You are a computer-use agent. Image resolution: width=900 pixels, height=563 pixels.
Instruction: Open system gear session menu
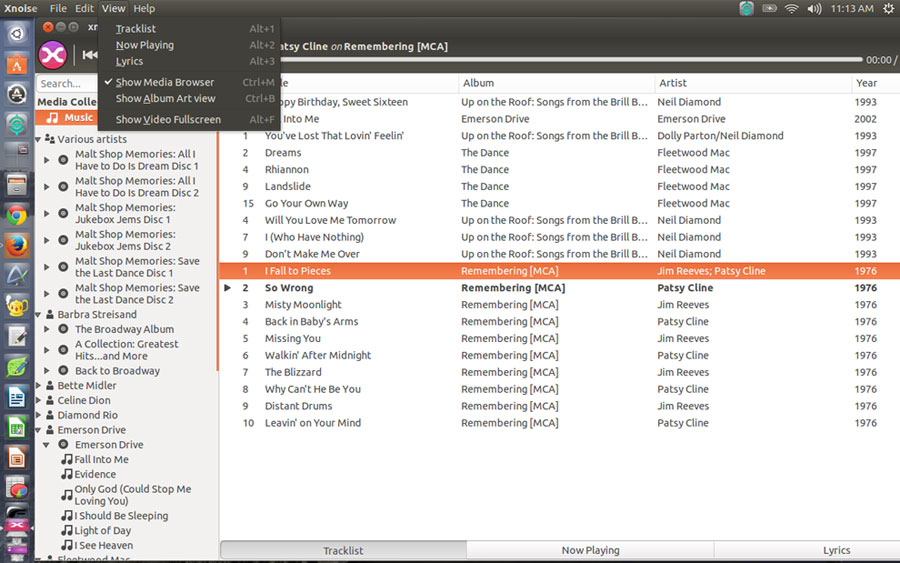coord(889,9)
